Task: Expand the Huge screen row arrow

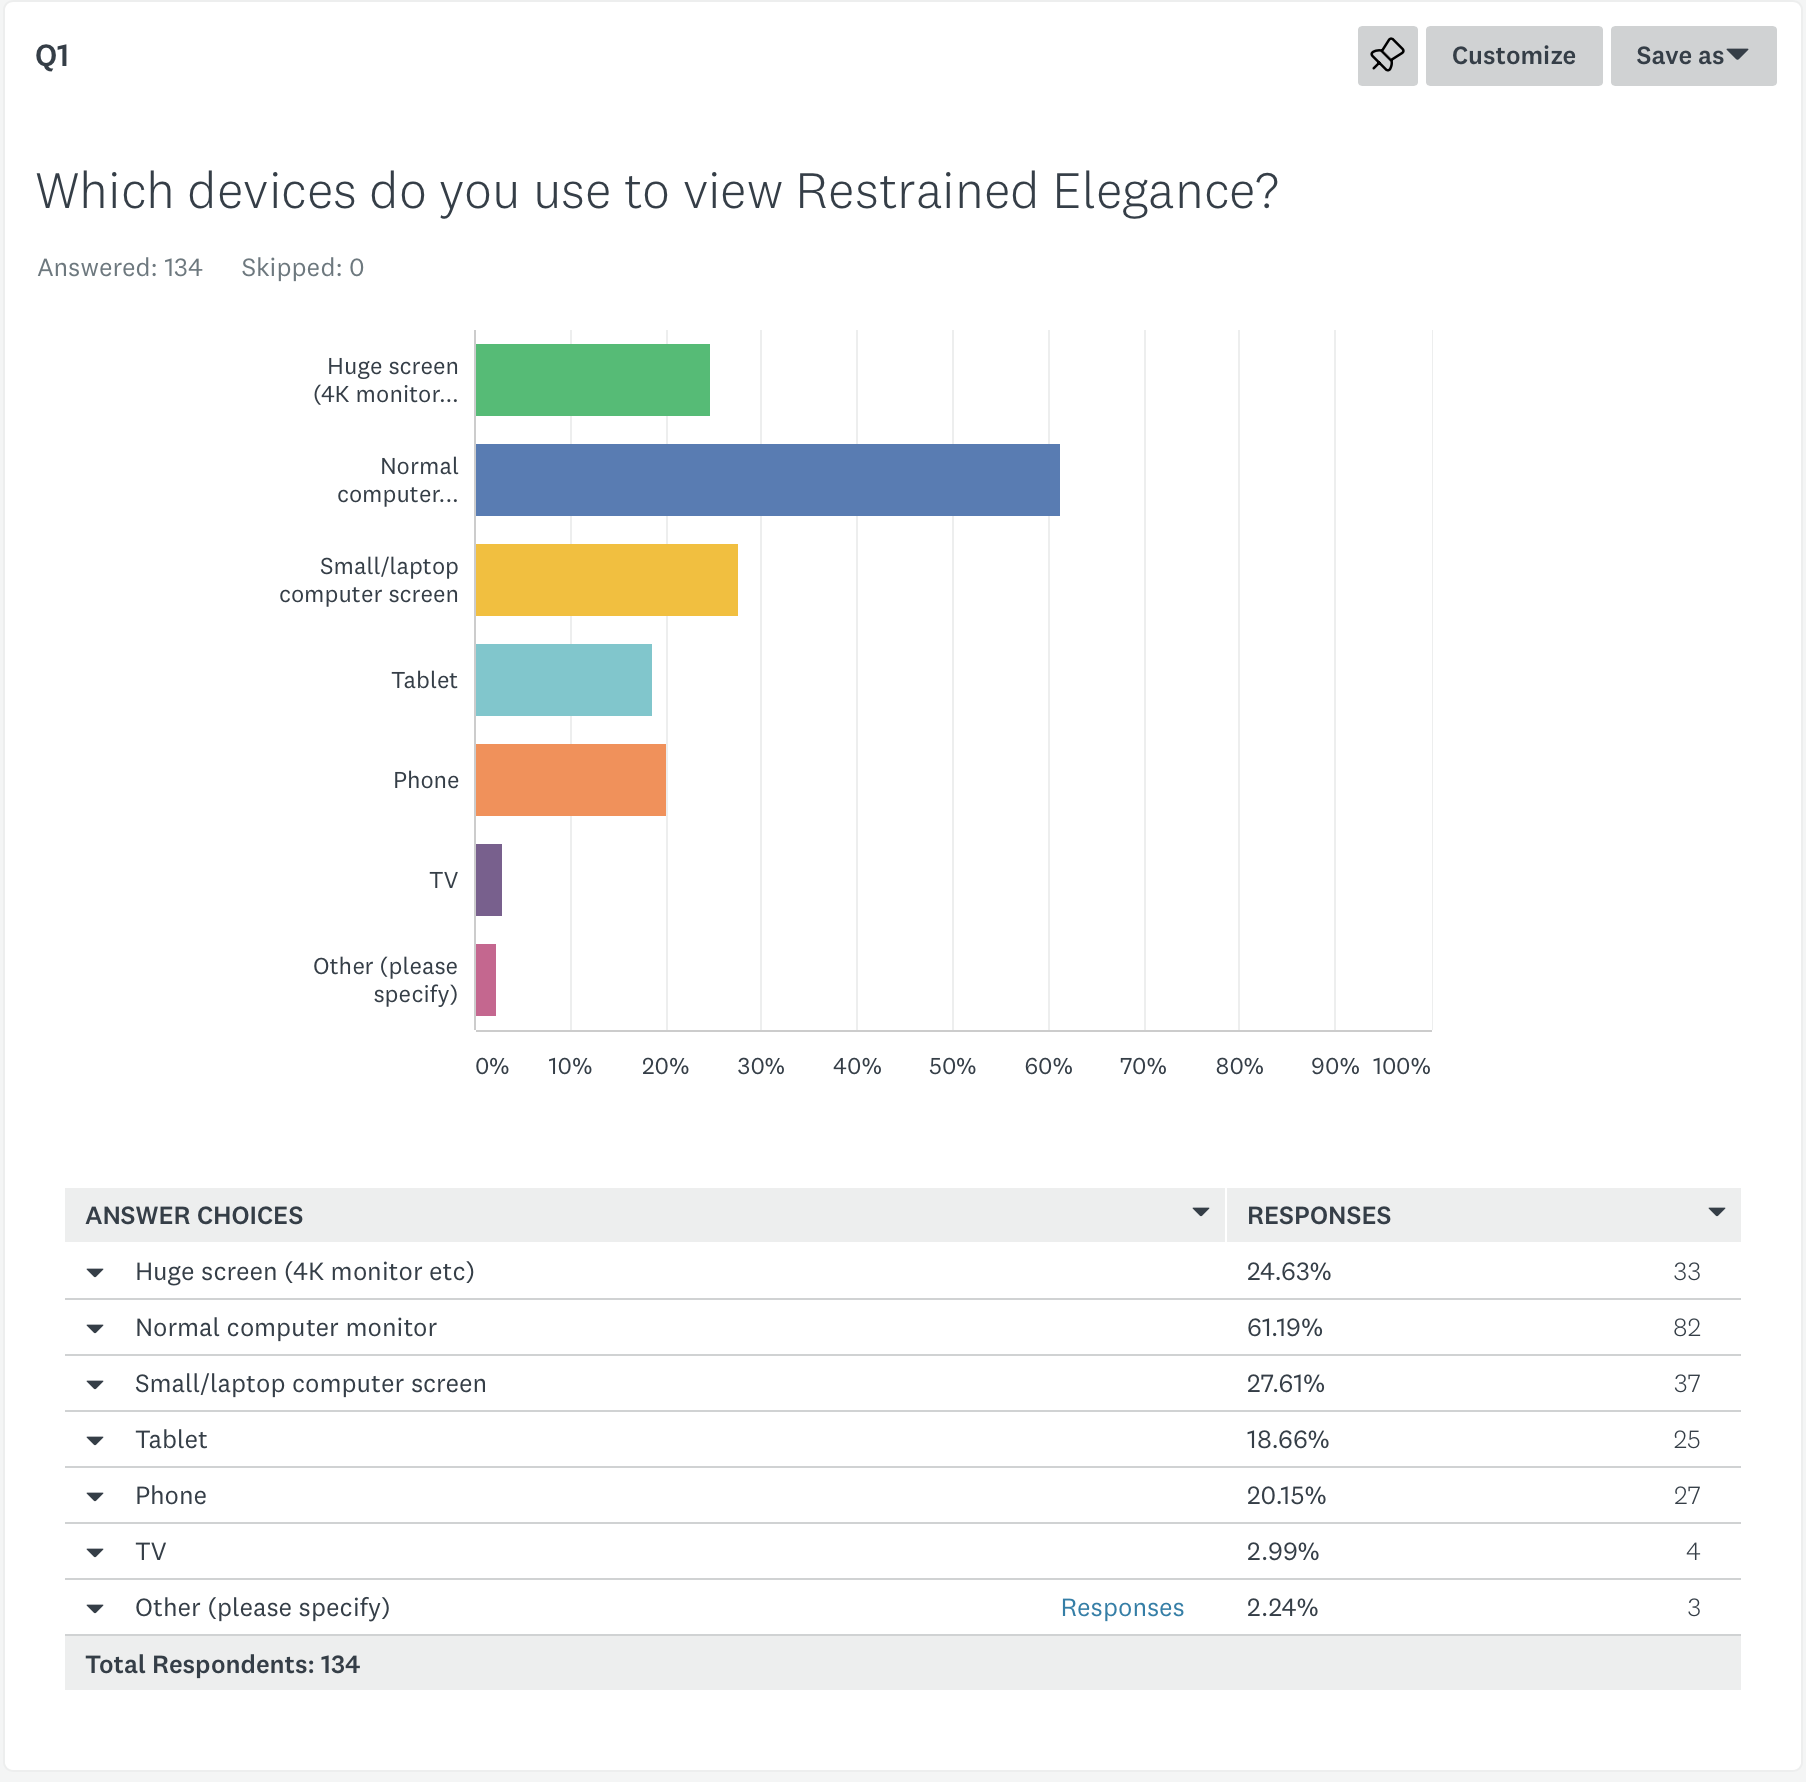Action: [95, 1273]
